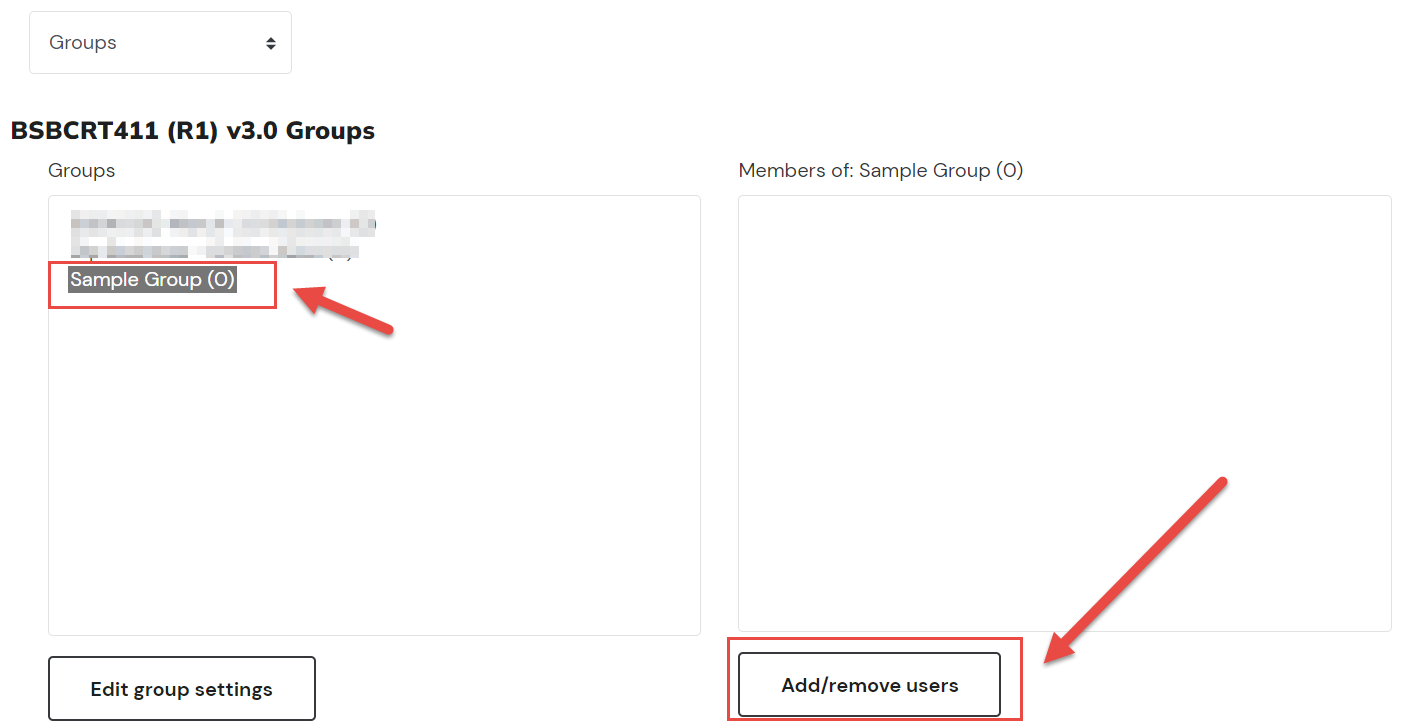The width and height of the screenshot is (1425, 721).
Task: Select the first blurred group entry
Action: (x=222, y=224)
